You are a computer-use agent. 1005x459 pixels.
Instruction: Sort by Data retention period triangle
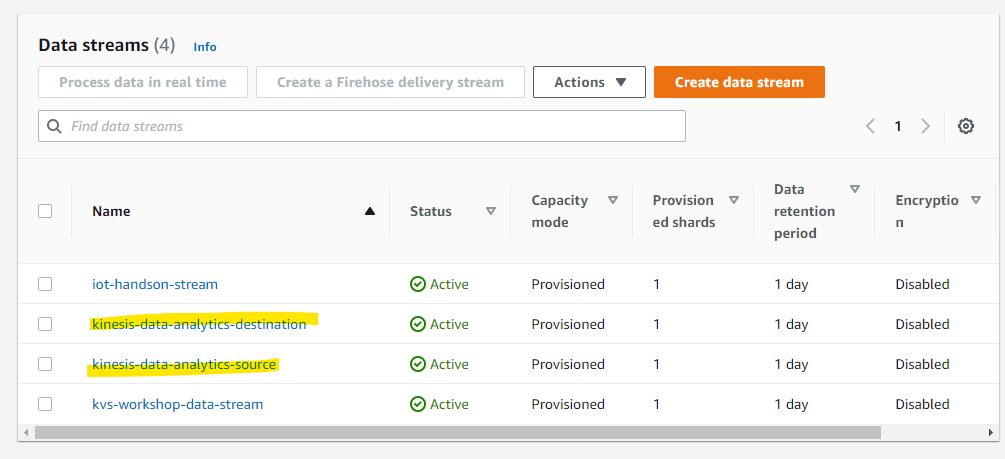[855, 189]
